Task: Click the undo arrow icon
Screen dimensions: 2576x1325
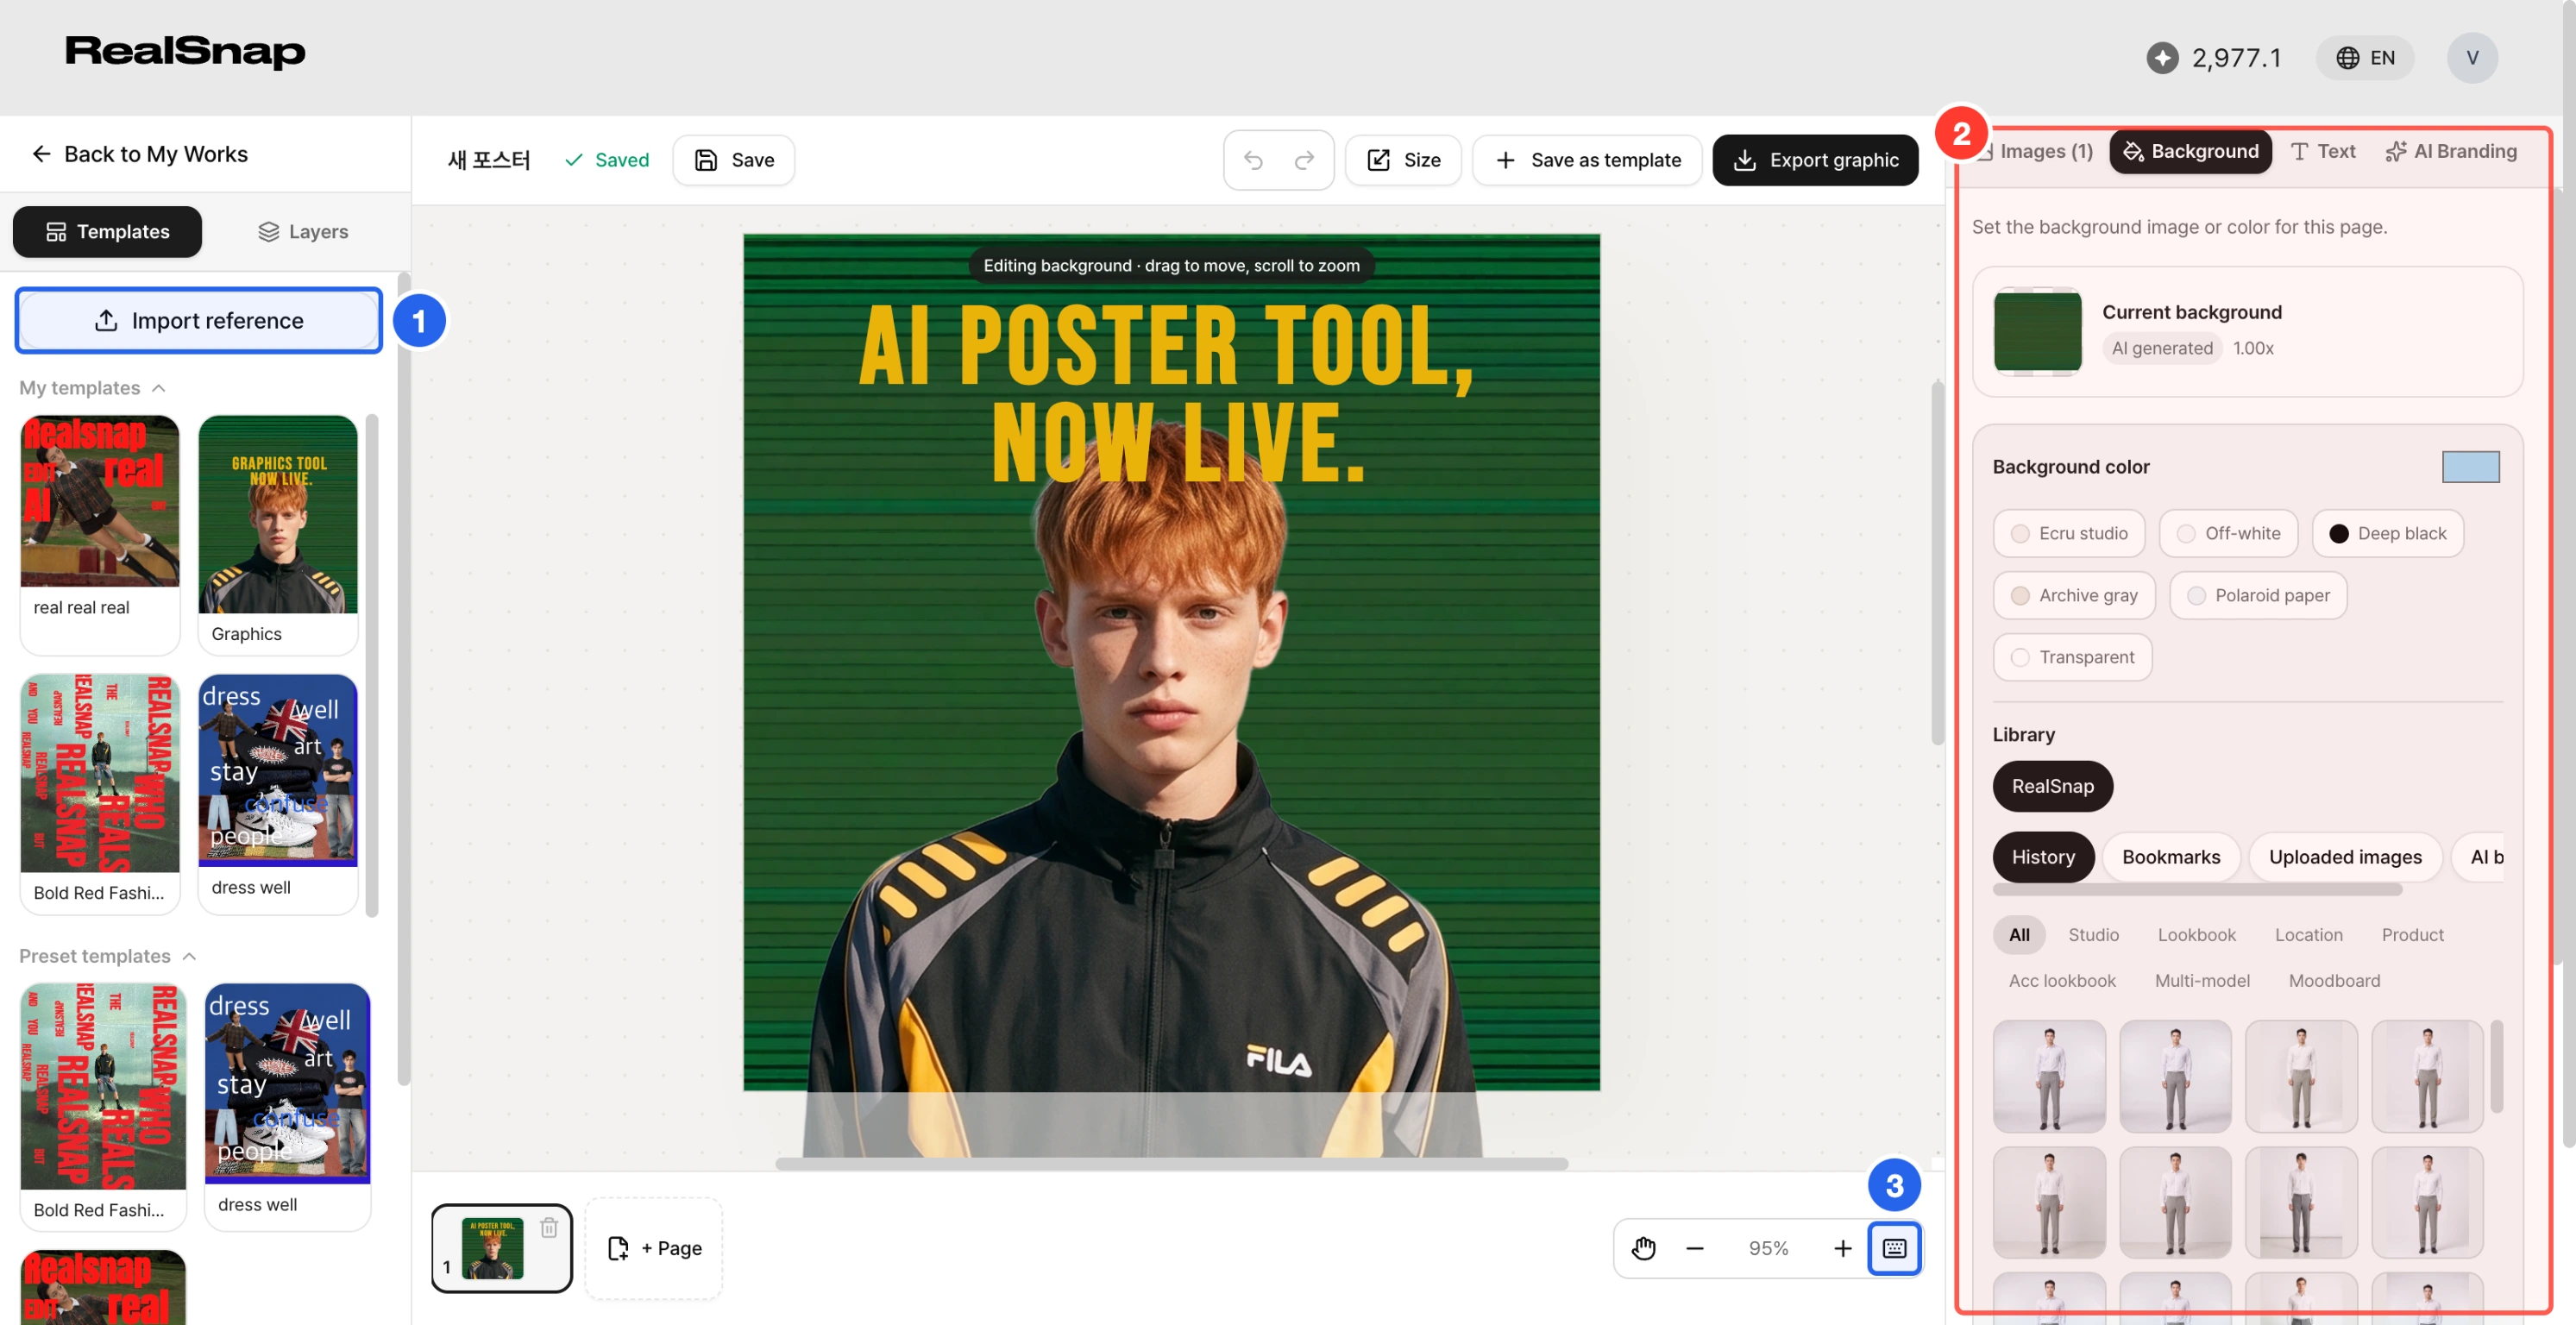Action: click(x=1253, y=160)
